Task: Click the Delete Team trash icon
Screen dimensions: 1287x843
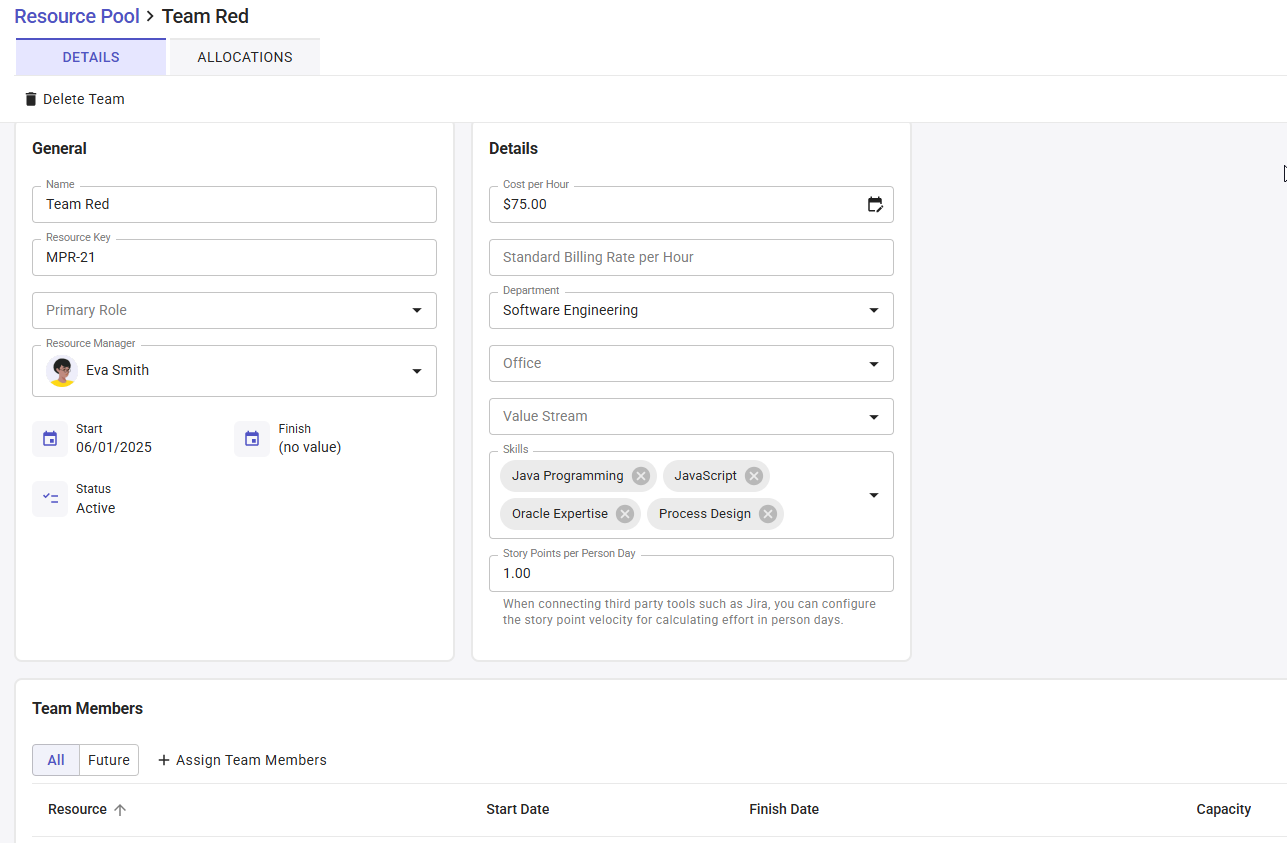Action: click(31, 99)
